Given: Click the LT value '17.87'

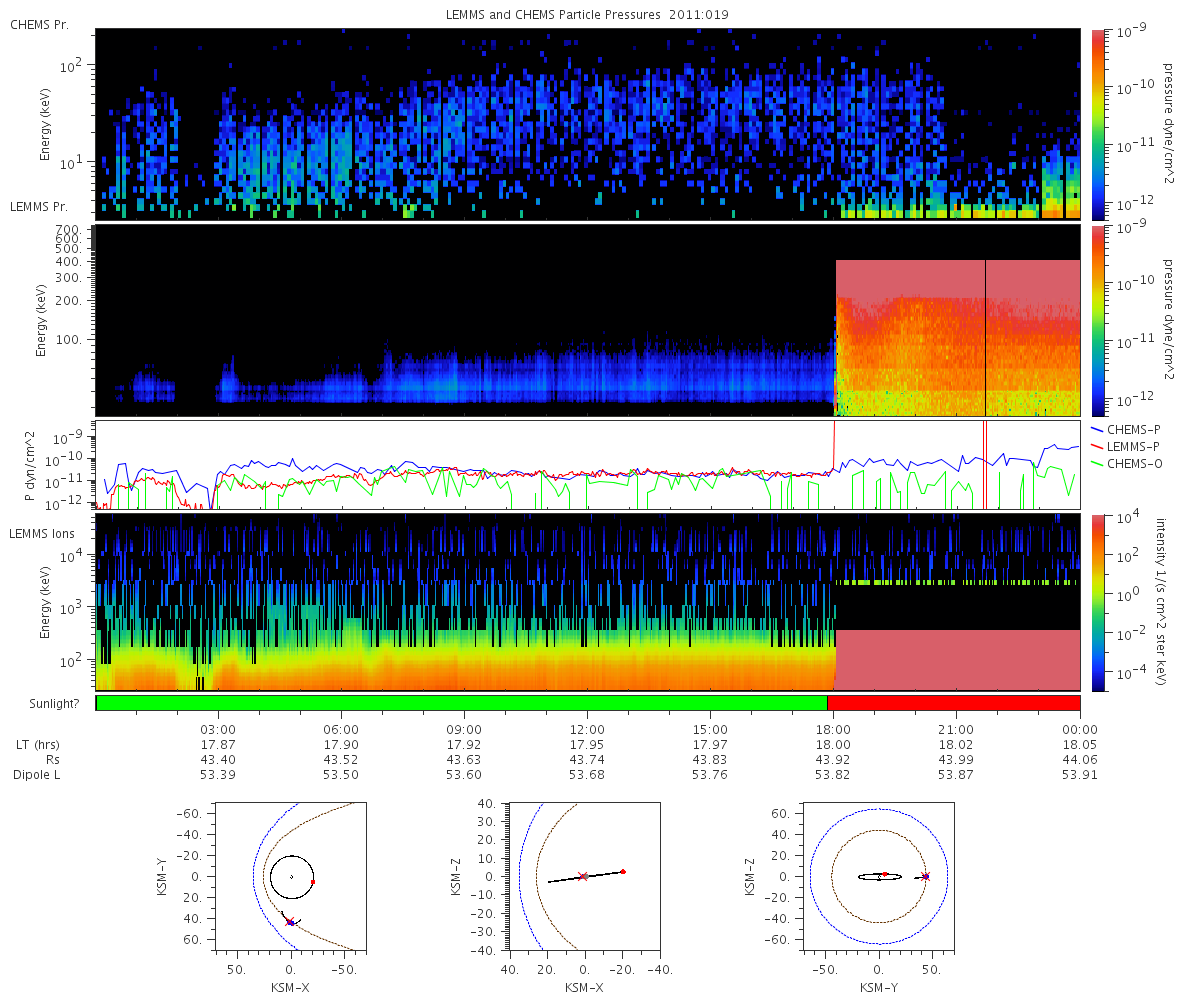Looking at the screenshot, I should point(218,745).
